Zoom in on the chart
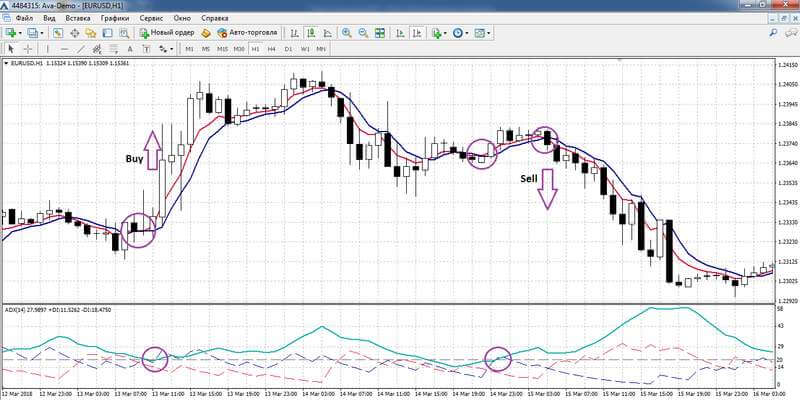Viewport: 800px width, 400px height. click(346, 33)
